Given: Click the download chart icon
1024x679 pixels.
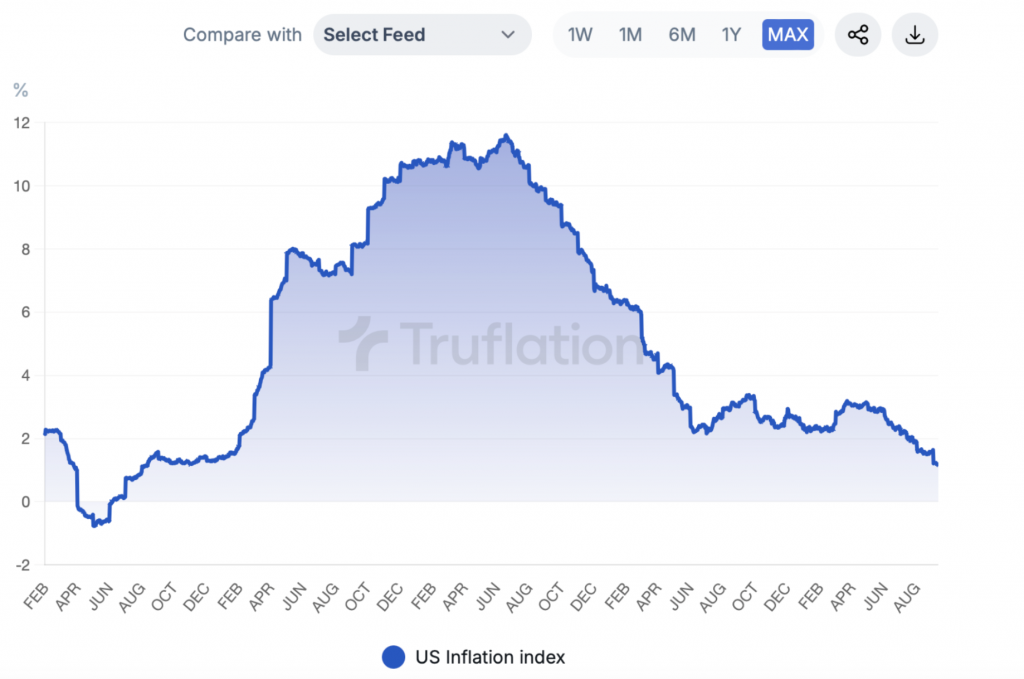Looking at the screenshot, I should click(914, 35).
